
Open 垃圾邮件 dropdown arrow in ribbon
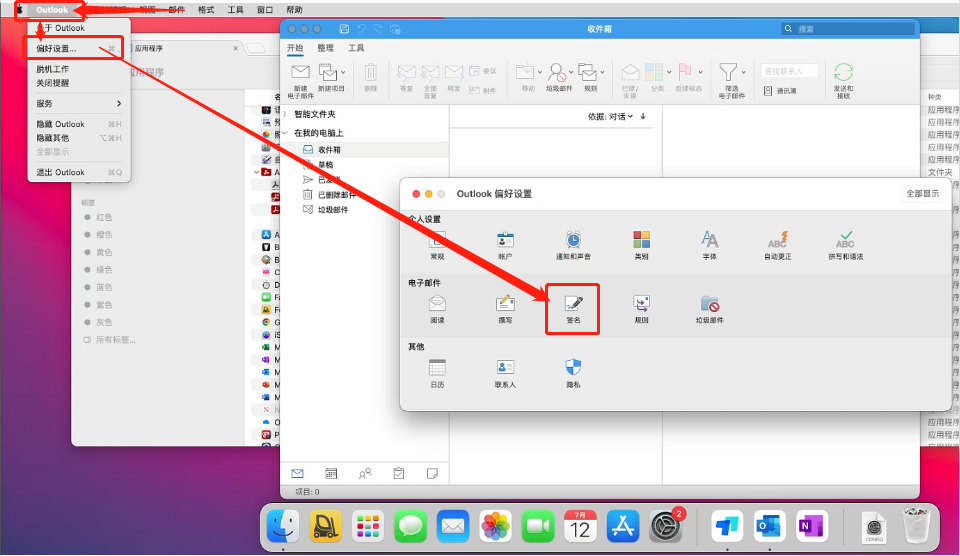[x=571, y=72]
